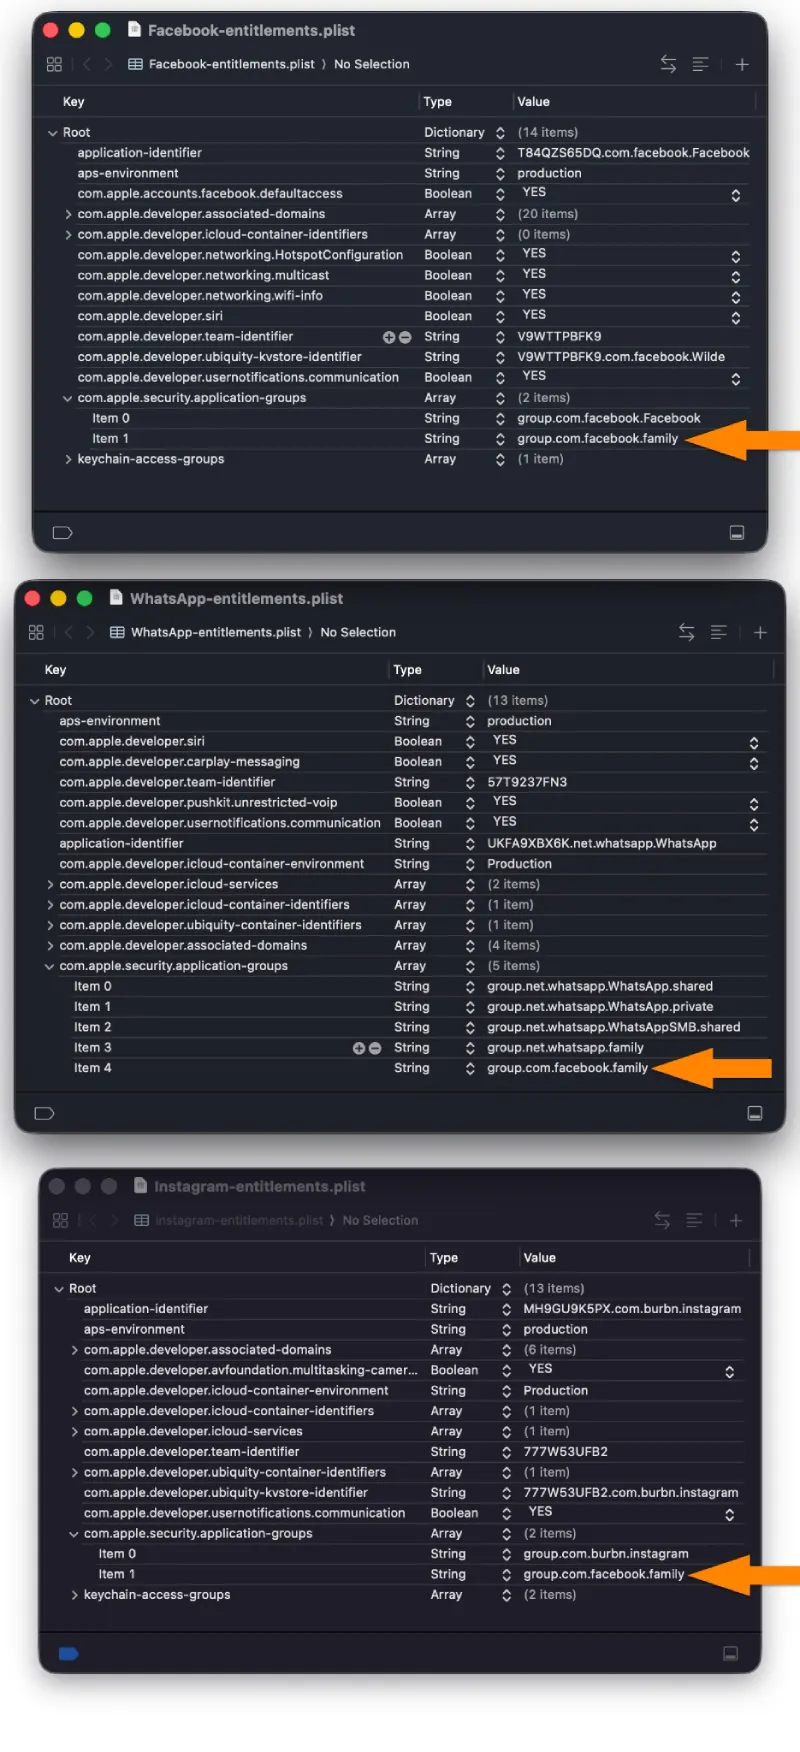Viewport: 800px width, 1752px height.
Task: Go back in Facebook-entitlements editor history
Action: [x=87, y=64]
